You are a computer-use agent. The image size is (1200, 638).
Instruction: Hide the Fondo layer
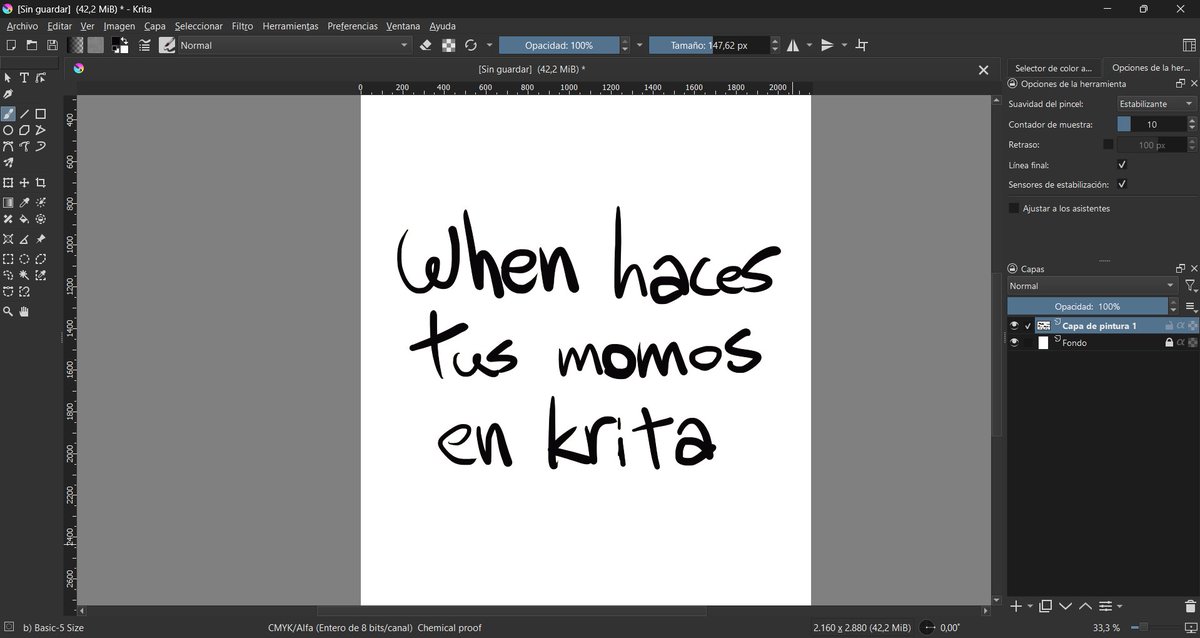(1014, 343)
